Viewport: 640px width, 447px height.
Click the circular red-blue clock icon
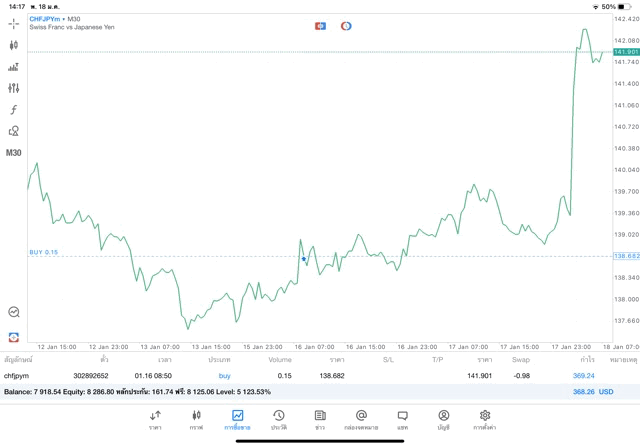[x=346, y=26]
